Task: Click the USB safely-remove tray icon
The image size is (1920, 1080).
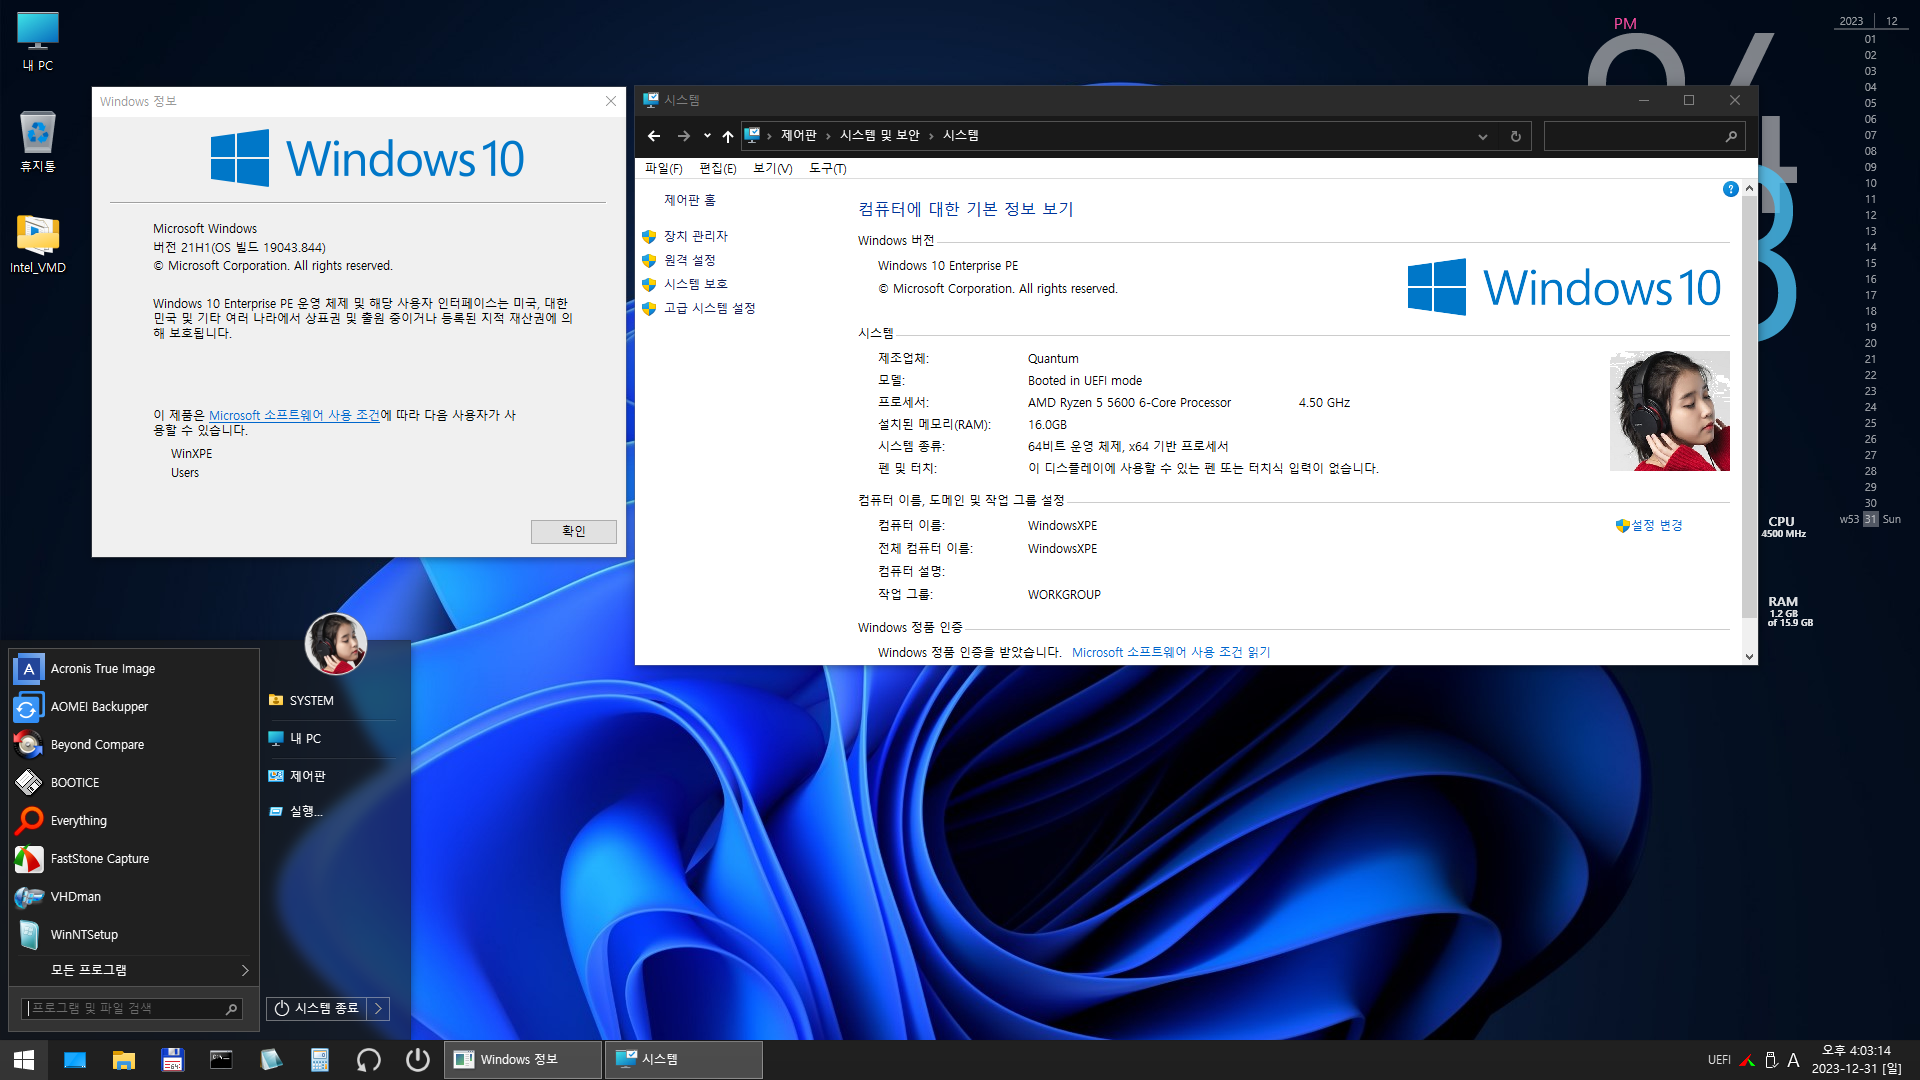Action: coord(1771,1060)
